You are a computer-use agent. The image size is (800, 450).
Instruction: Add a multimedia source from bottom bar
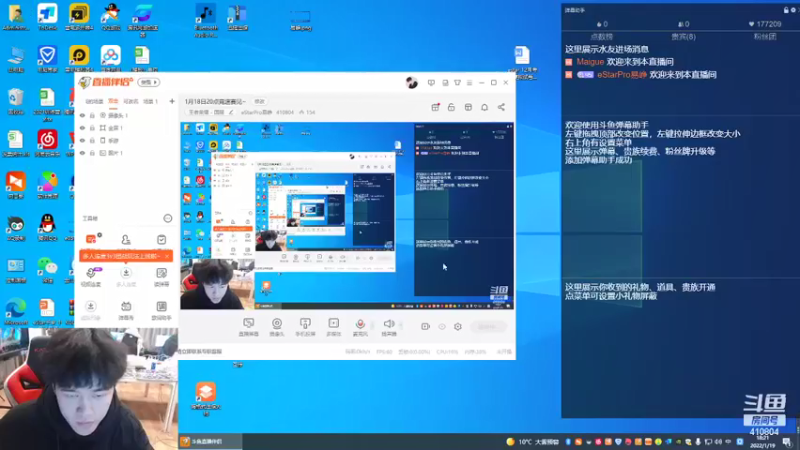(333, 327)
